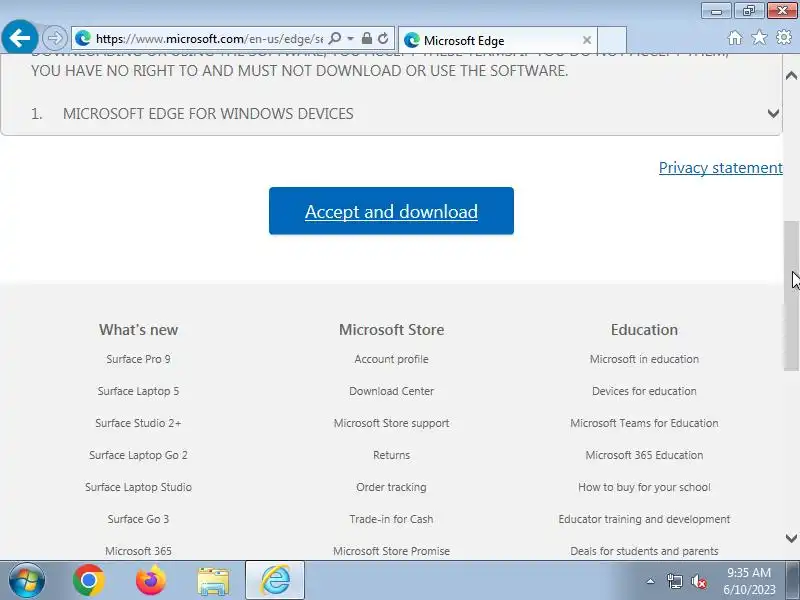Viewport: 800px width, 600px height.
Task: Open Surface Go 3 link
Action: 138,519
